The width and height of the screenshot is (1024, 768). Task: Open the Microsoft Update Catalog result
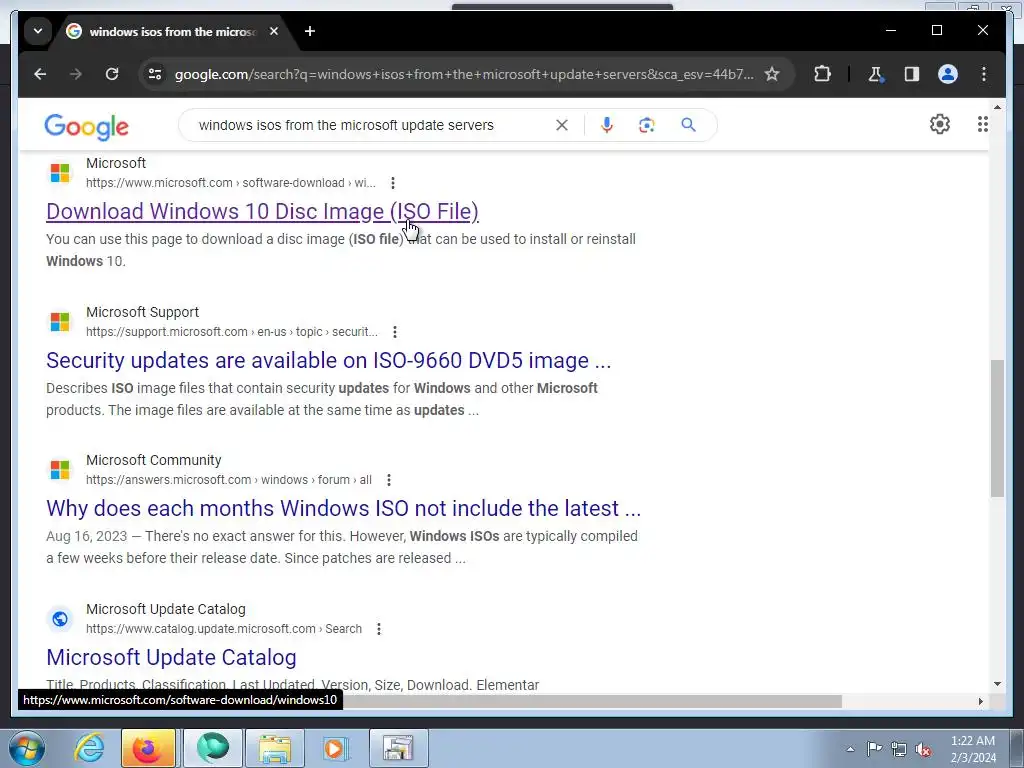click(171, 657)
